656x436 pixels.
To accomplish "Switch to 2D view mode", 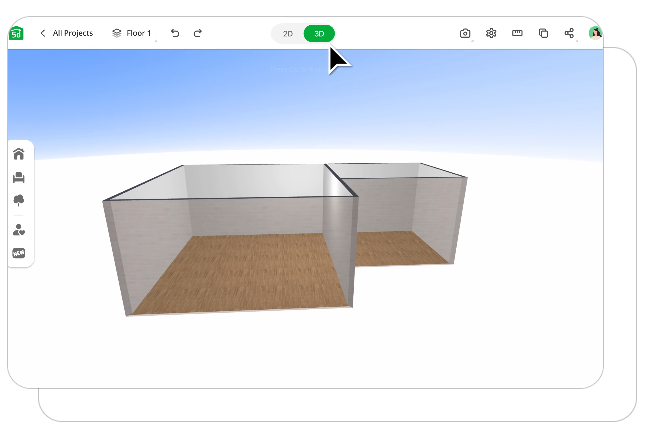I will click(287, 34).
